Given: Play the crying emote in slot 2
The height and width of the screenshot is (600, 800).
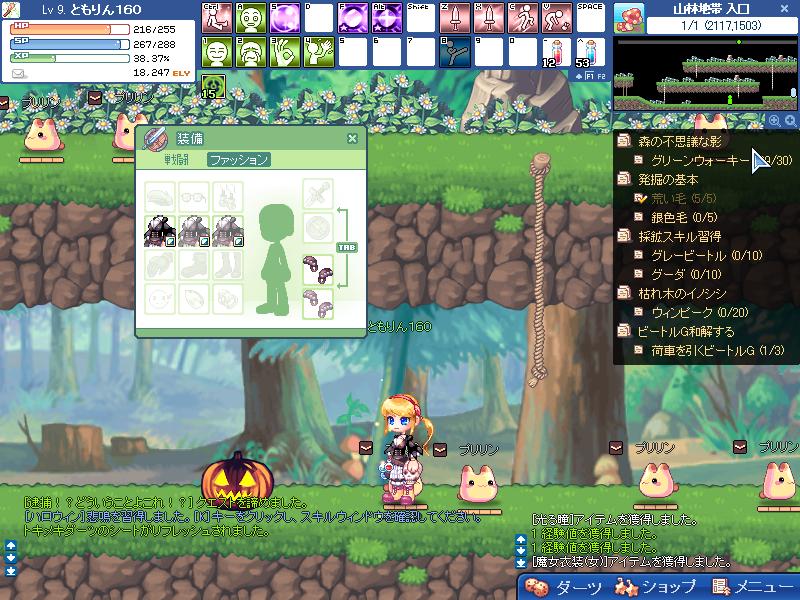Looking at the screenshot, I should tap(251, 52).
